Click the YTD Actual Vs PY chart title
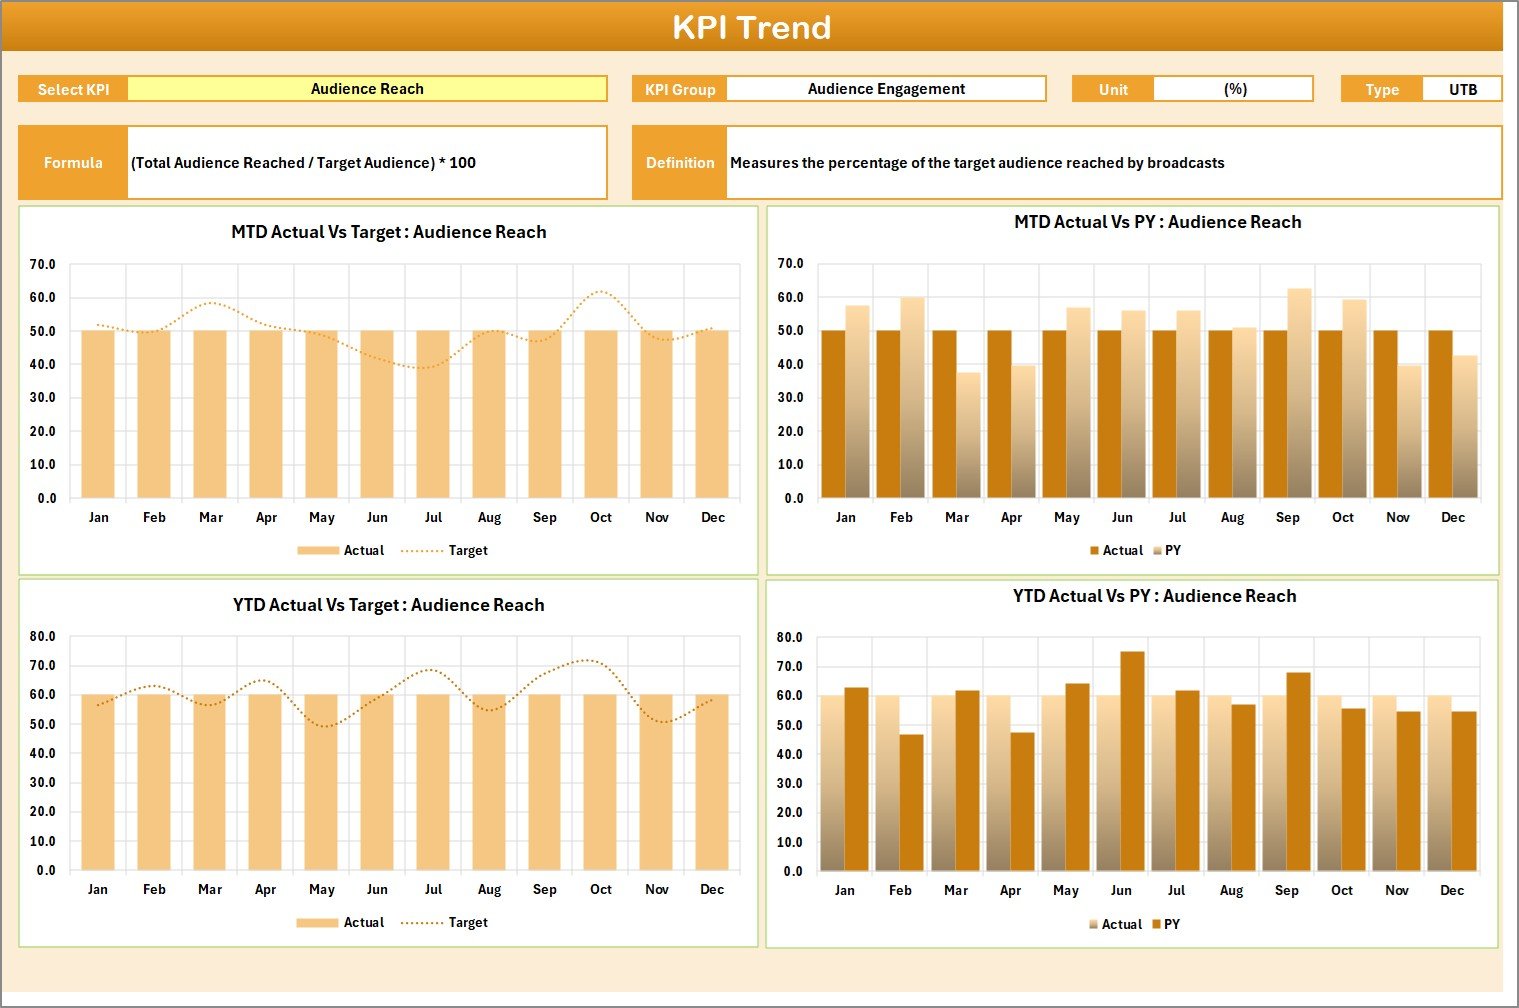 (1154, 596)
